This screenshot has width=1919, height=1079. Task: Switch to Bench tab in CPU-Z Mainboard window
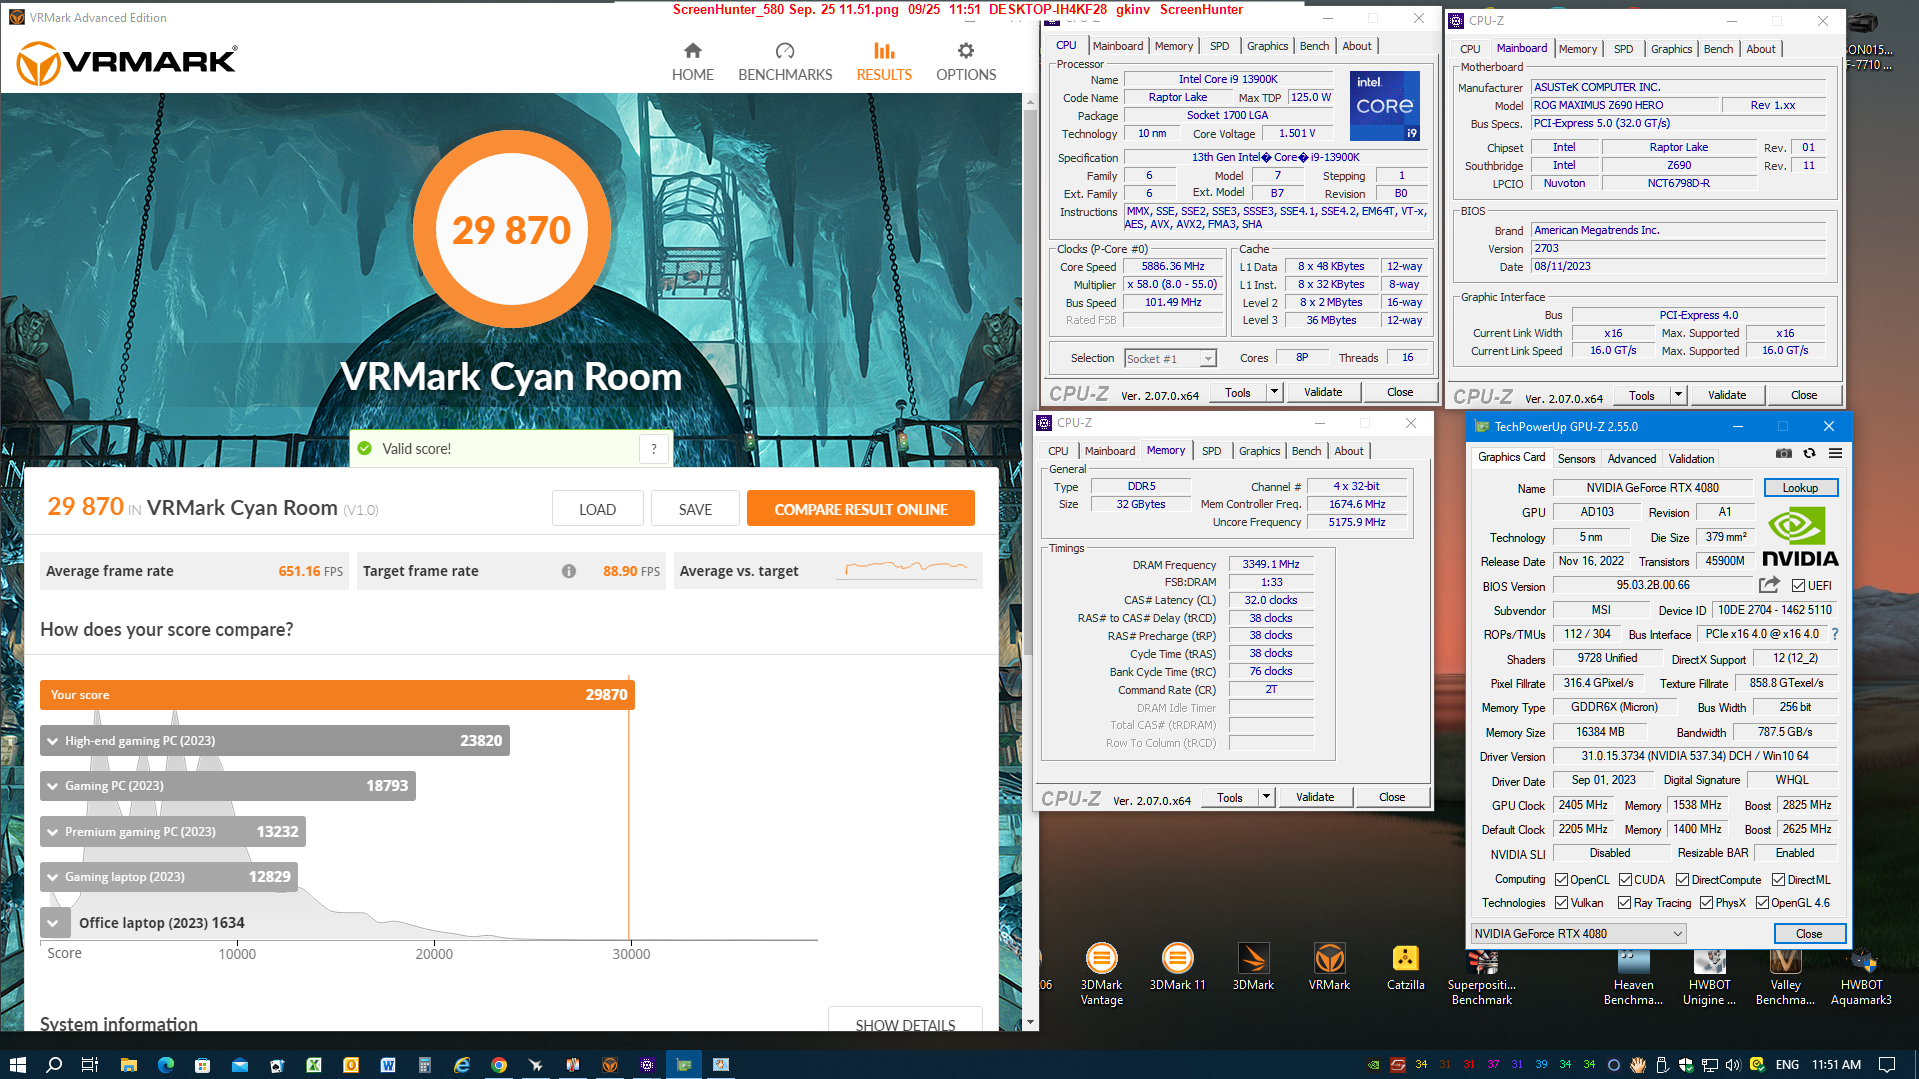[x=1718, y=49]
